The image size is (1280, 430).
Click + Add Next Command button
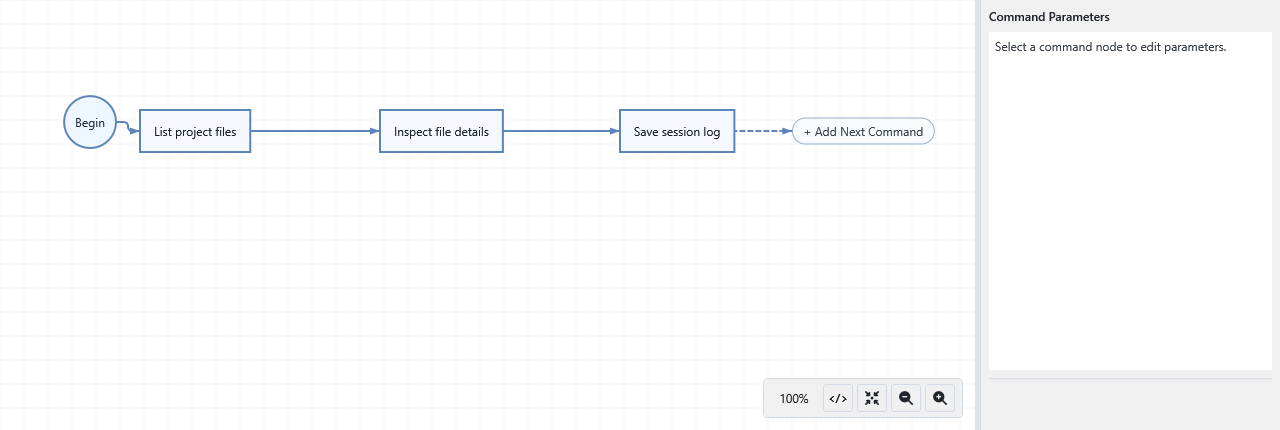tap(864, 131)
